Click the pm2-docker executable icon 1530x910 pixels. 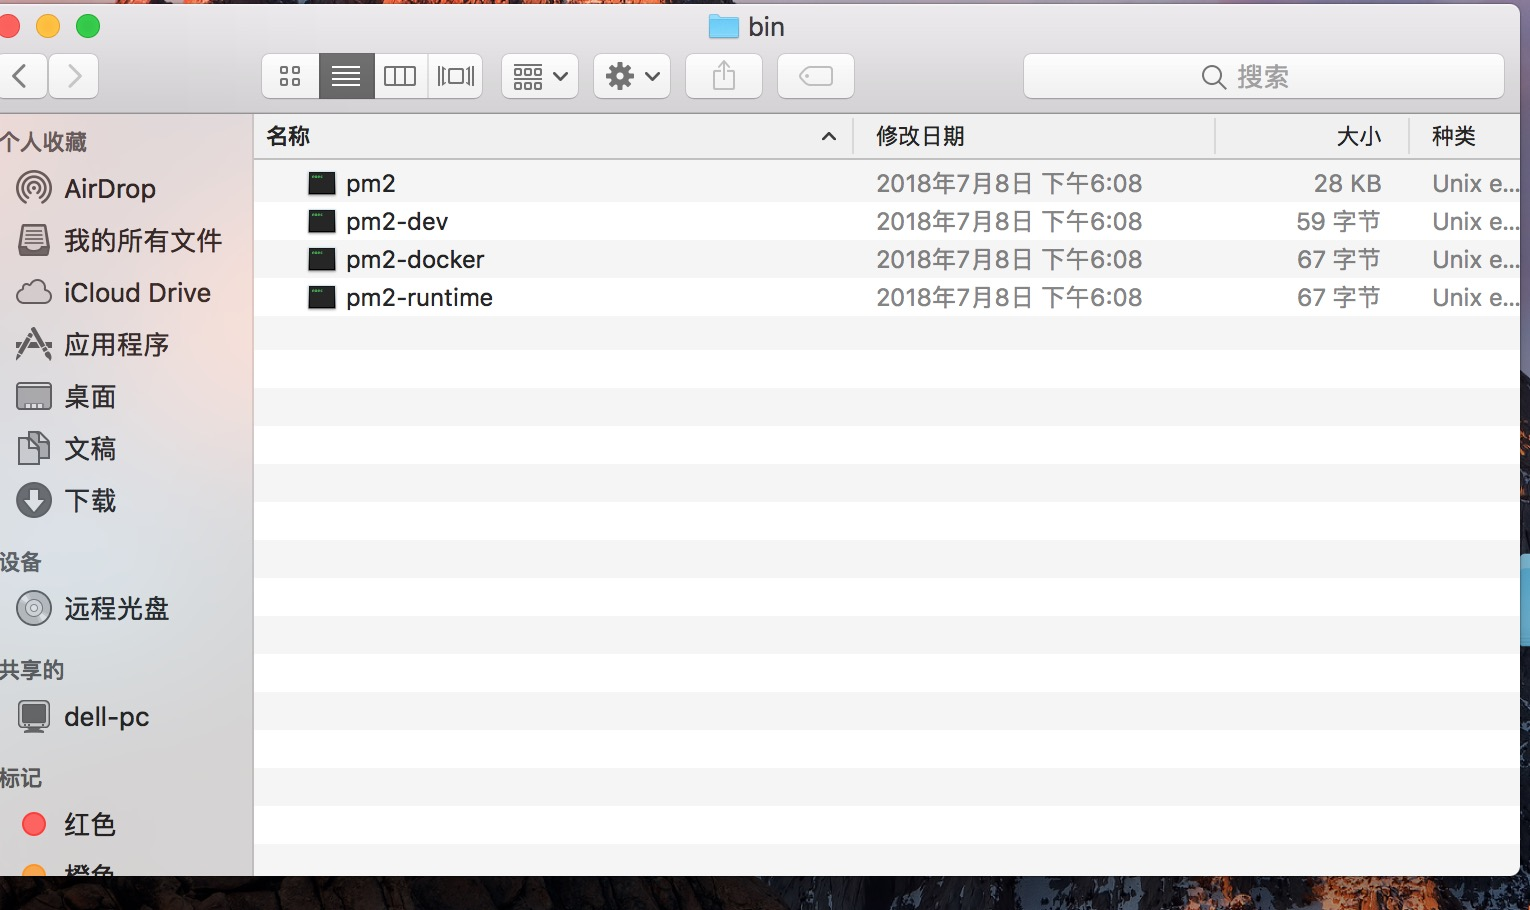pyautogui.click(x=321, y=259)
